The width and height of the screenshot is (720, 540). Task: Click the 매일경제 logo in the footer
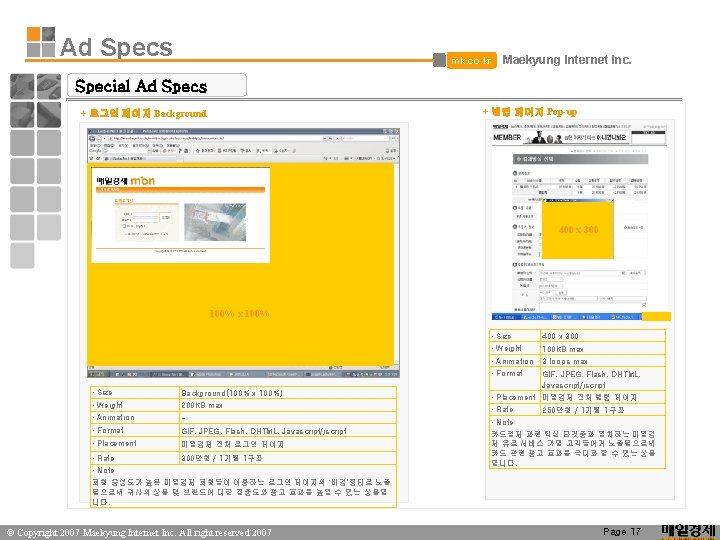[689, 531]
